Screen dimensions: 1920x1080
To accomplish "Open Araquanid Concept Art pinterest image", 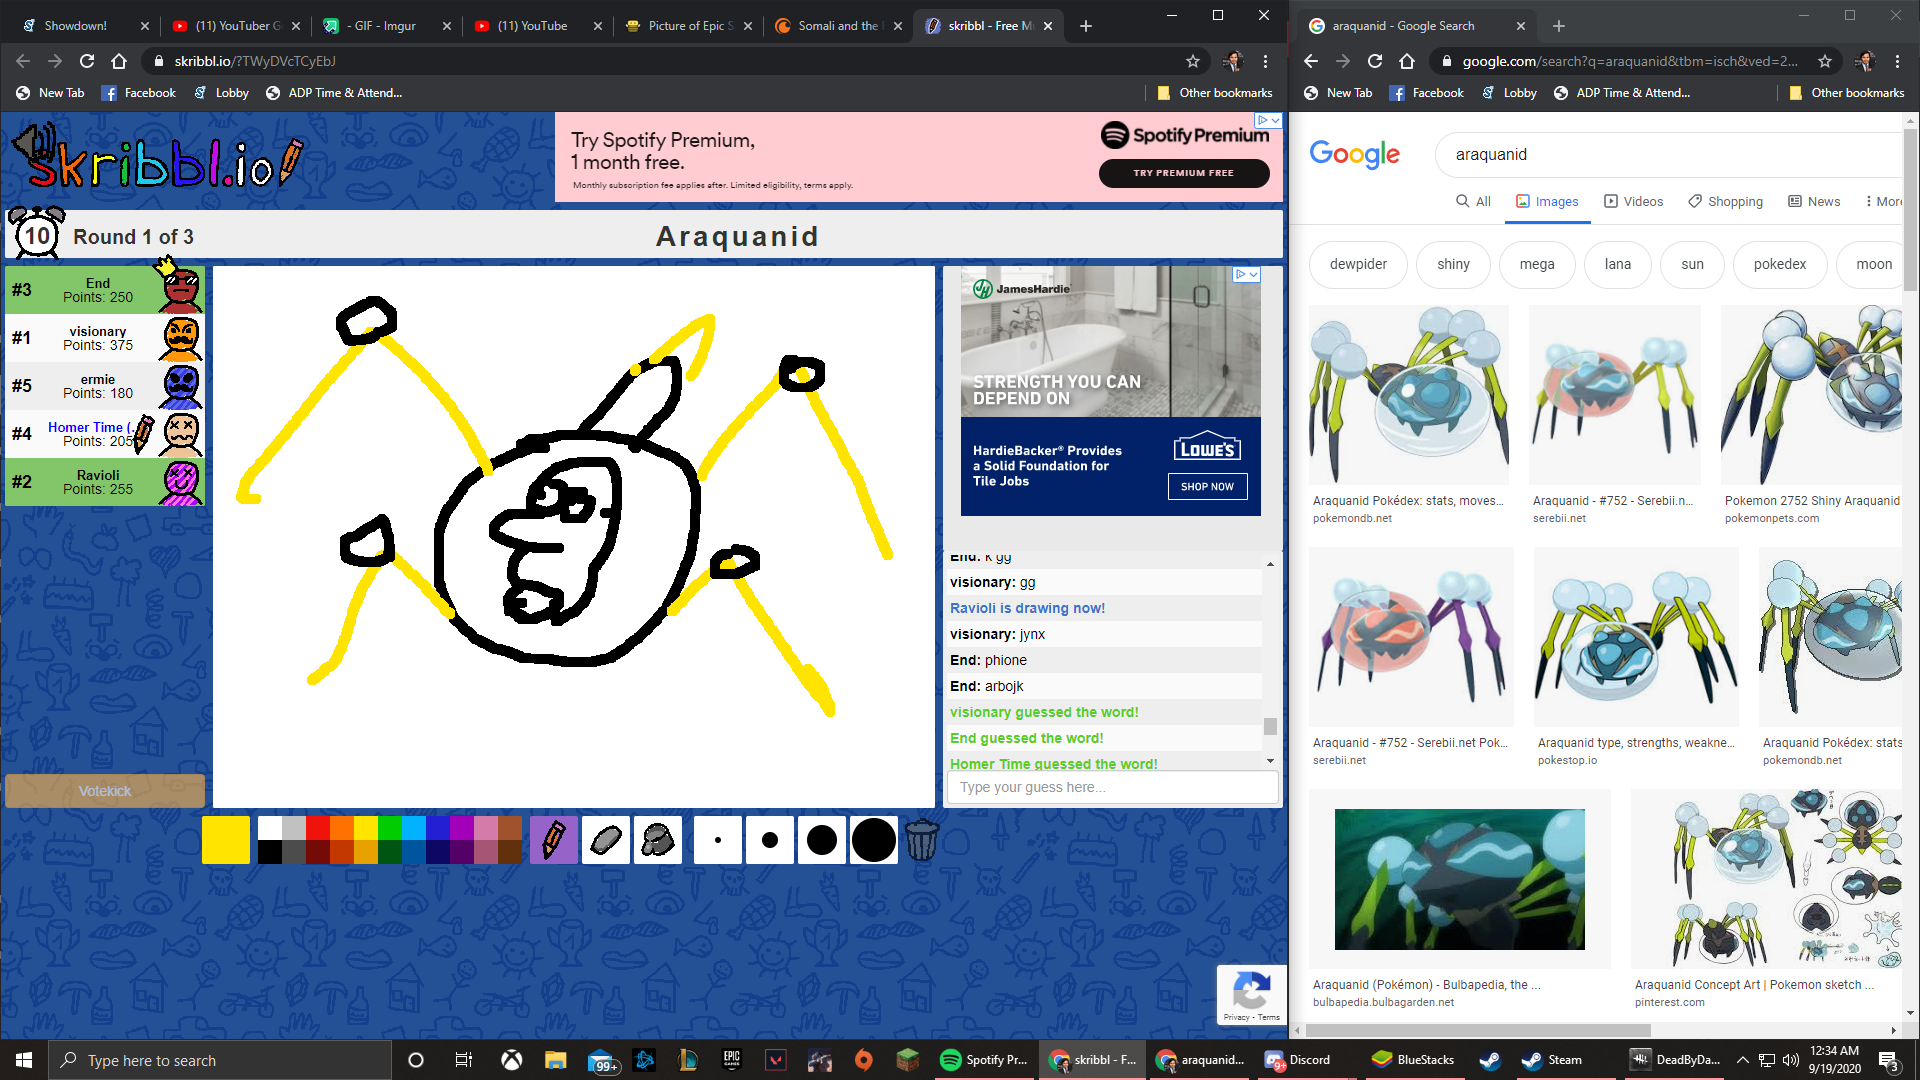I will [1767, 879].
